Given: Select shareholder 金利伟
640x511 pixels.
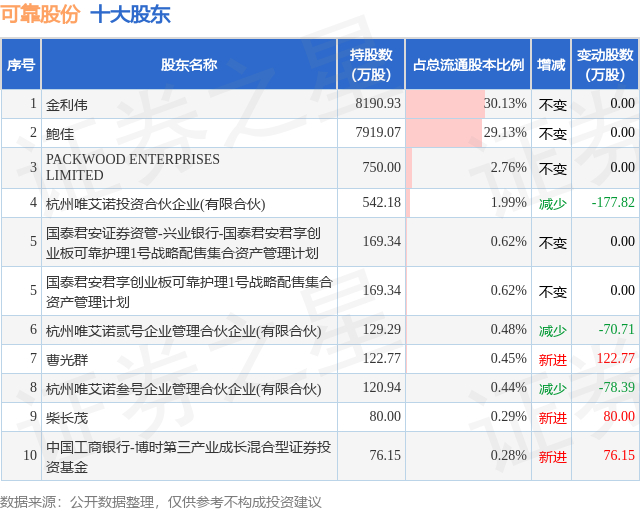Looking at the screenshot, I should coord(67,104).
